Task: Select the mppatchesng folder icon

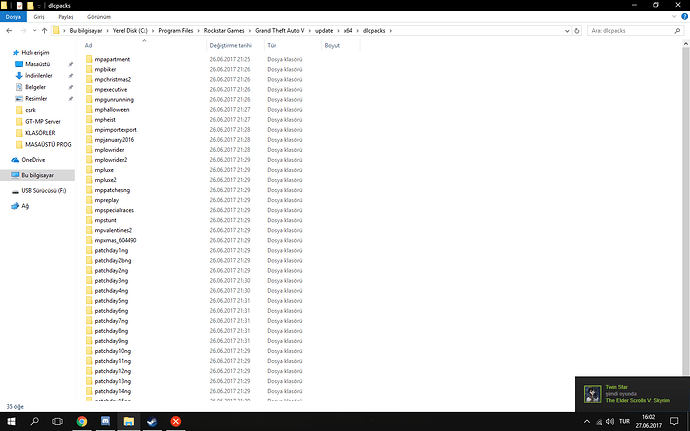Action: coord(89,190)
